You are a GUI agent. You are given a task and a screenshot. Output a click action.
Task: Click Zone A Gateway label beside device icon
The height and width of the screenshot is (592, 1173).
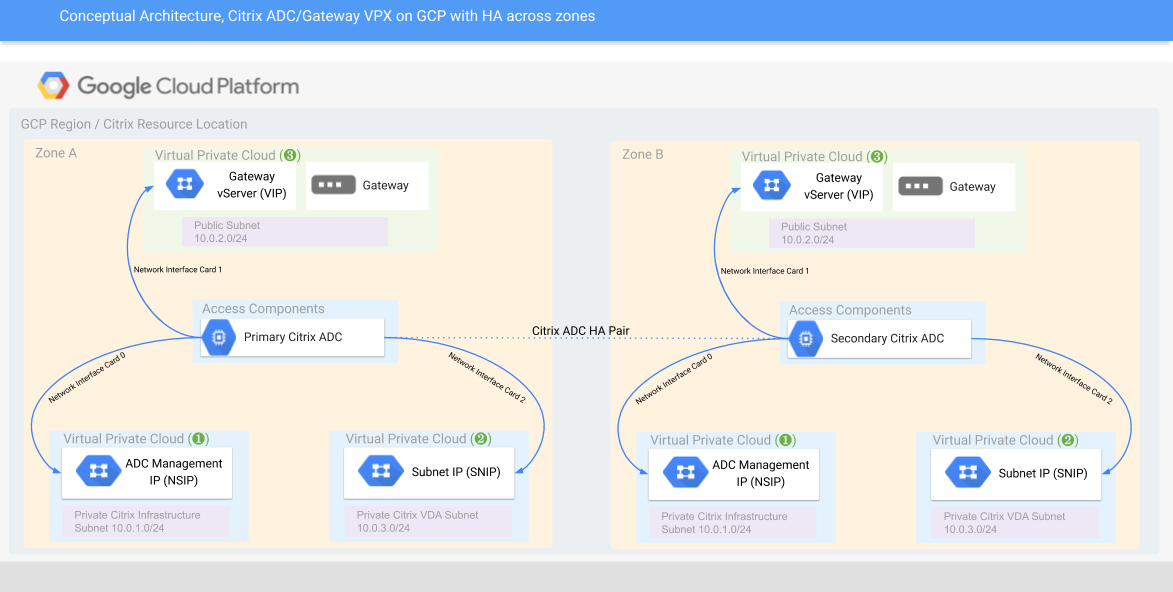tap(386, 185)
